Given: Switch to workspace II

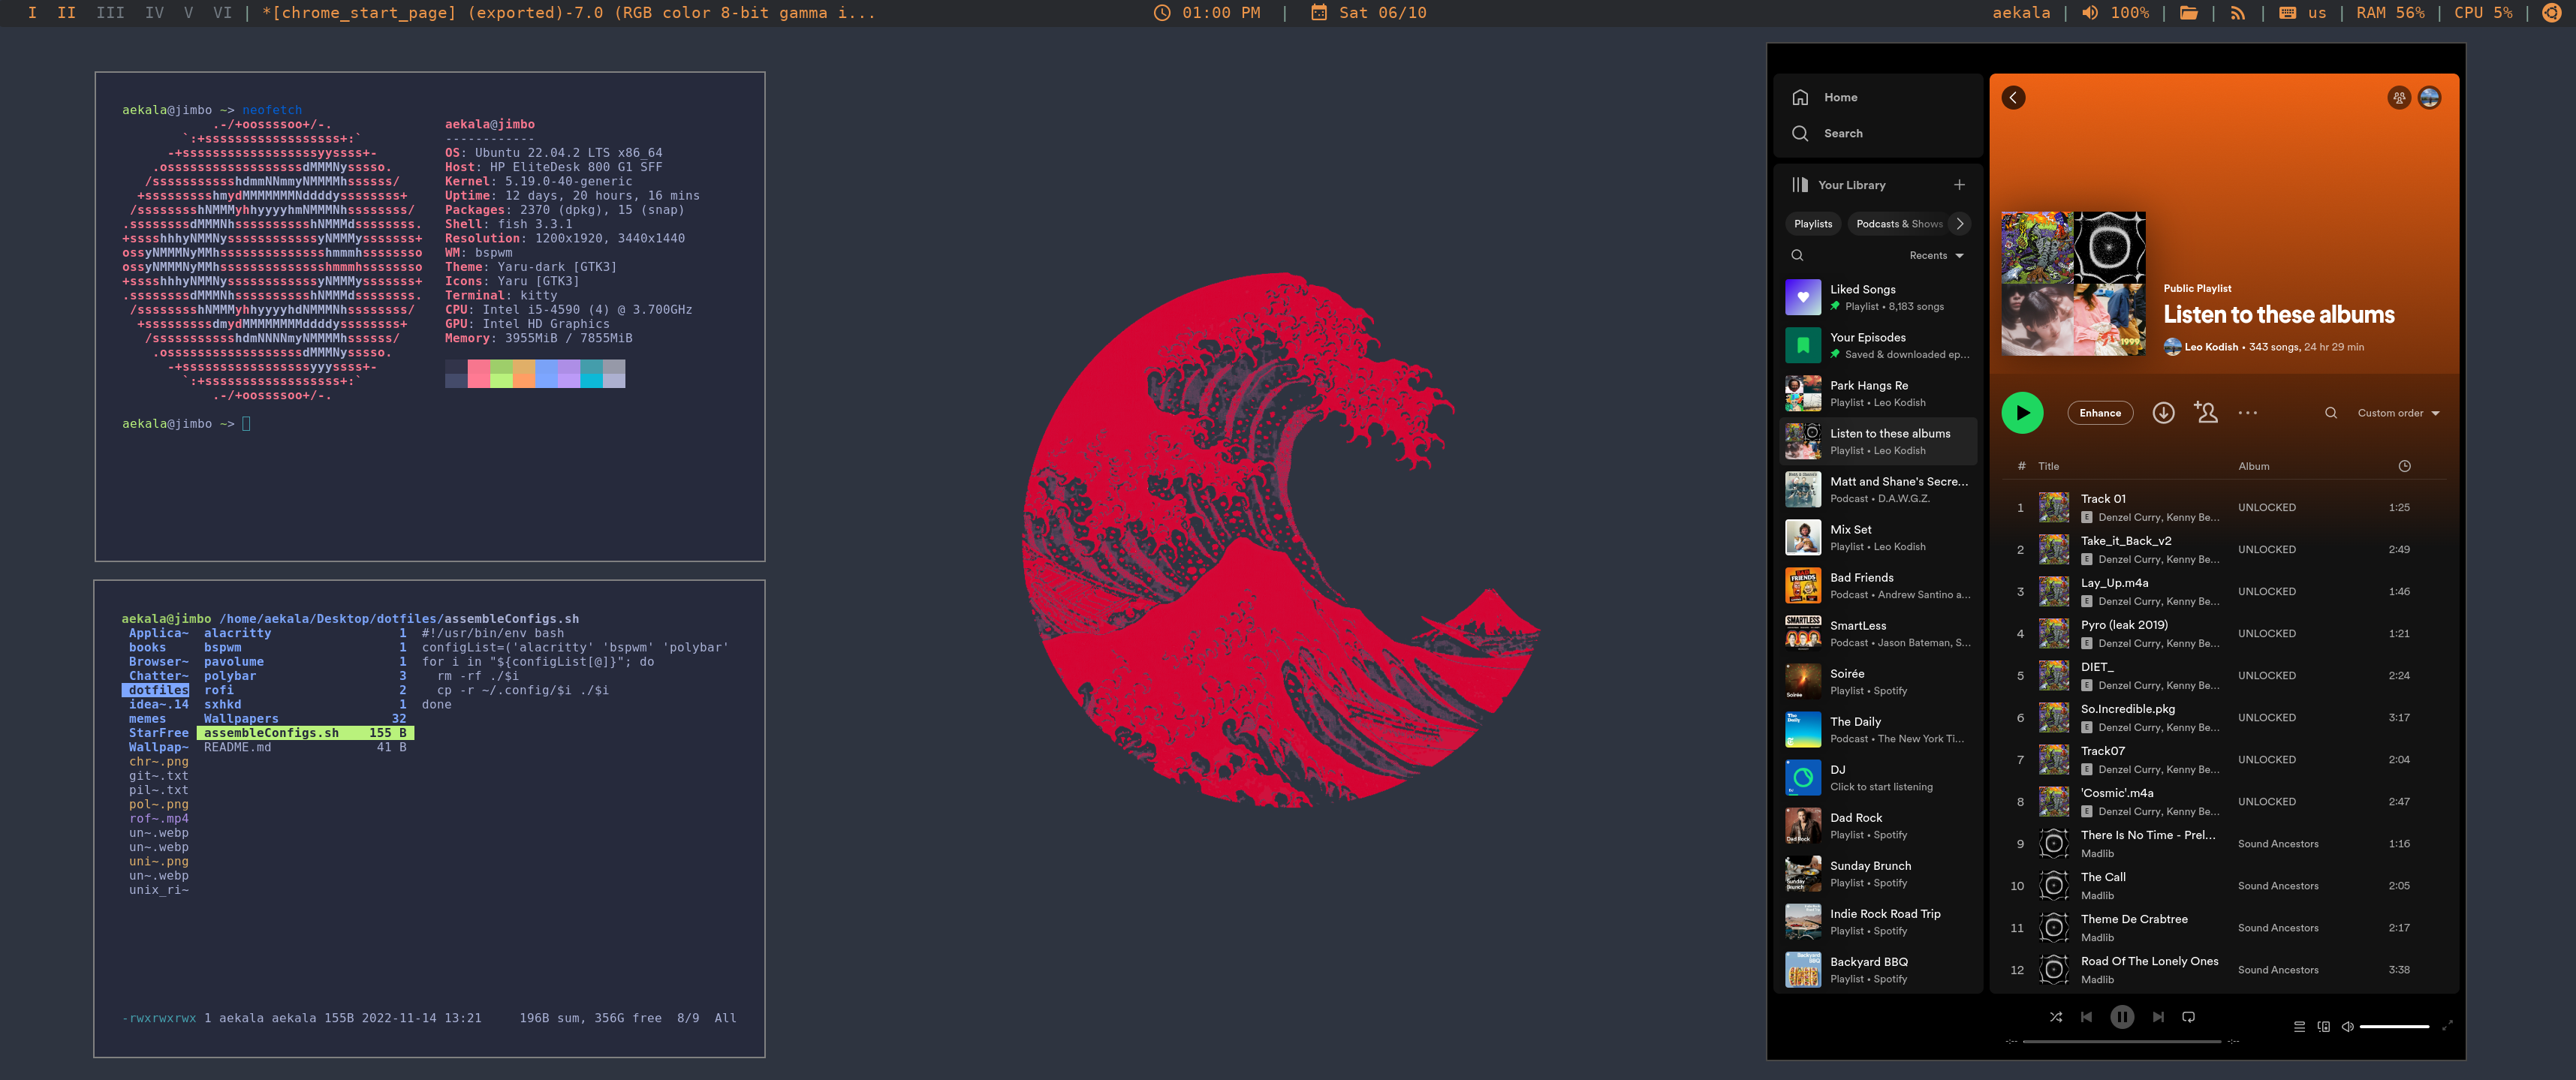Looking at the screenshot, I should [x=66, y=13].
